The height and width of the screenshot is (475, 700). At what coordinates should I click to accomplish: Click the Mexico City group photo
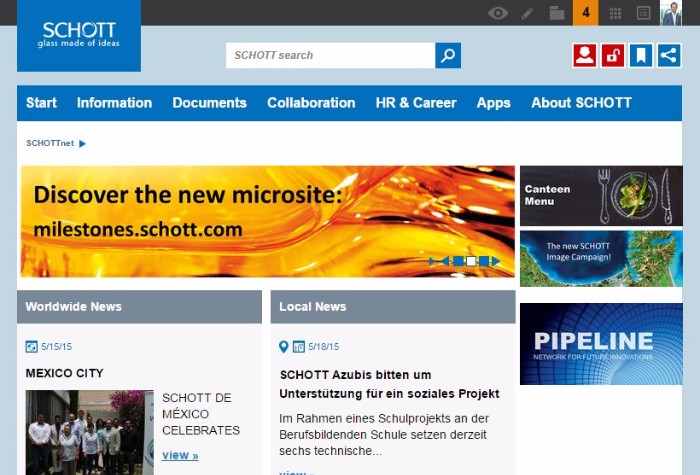pyautogui.click(x=89, y=433)
